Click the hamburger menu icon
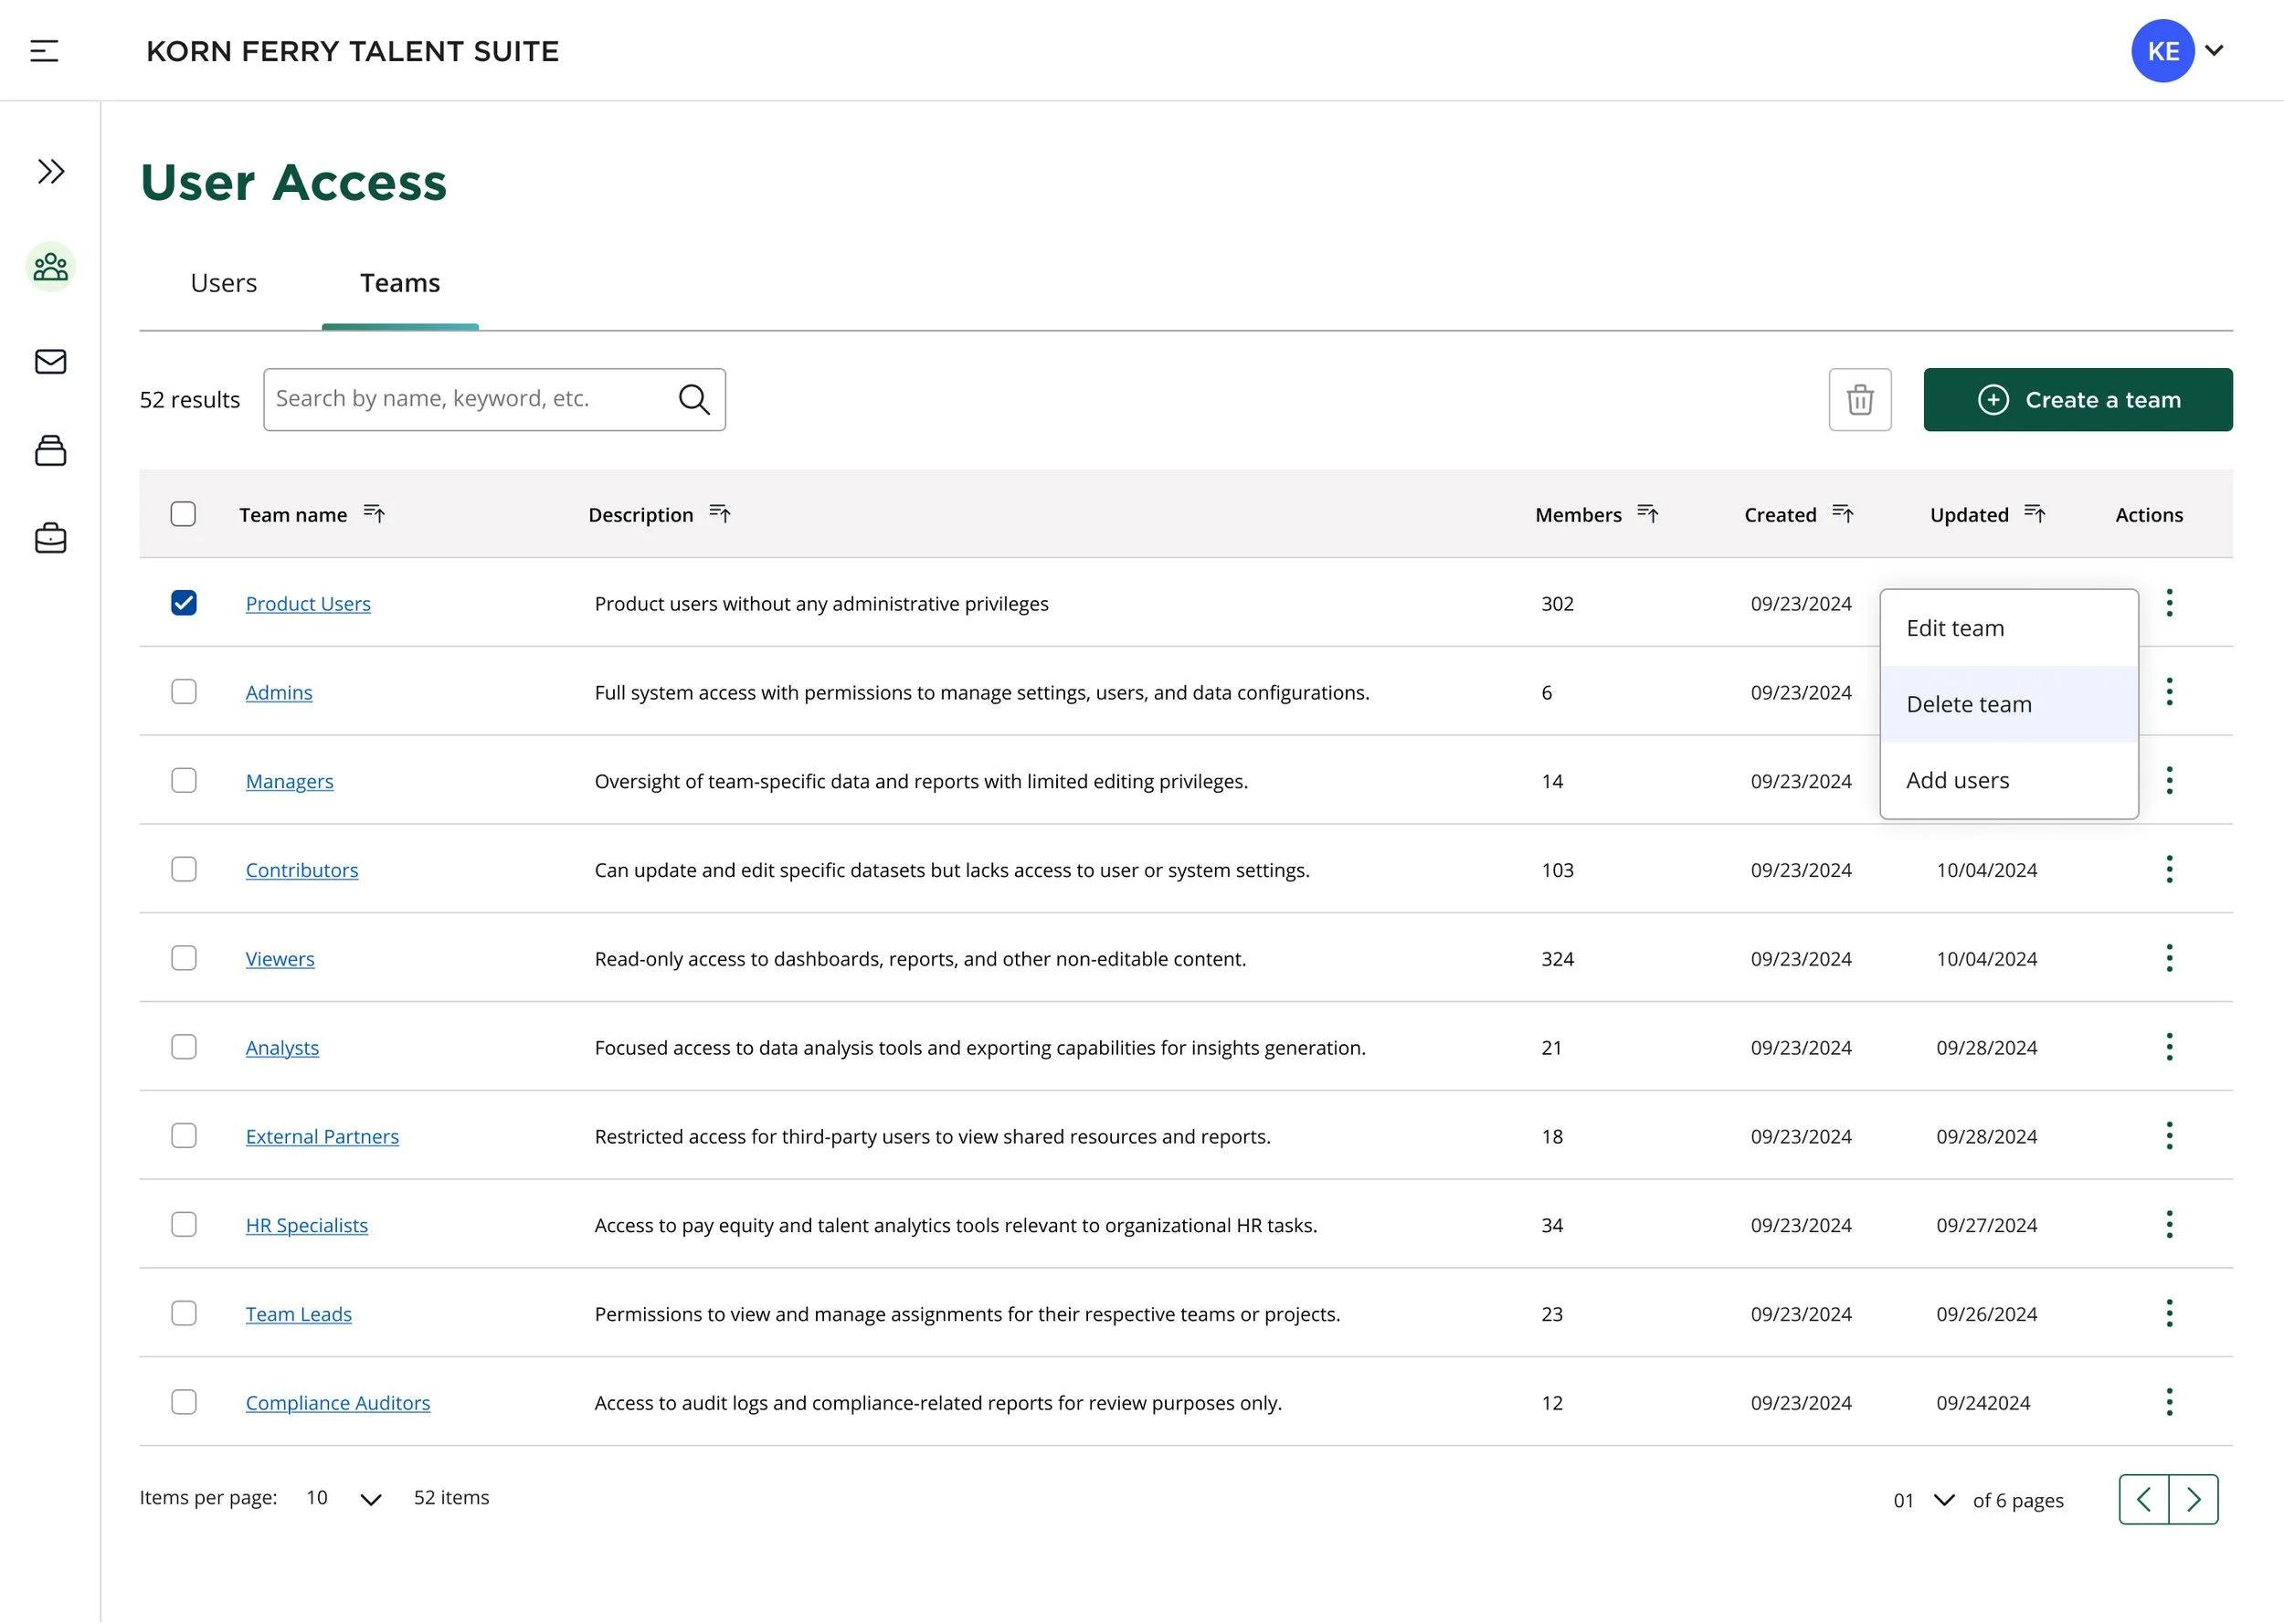The height and width of the screenshot is (1624, 2284). coord(44,51)
